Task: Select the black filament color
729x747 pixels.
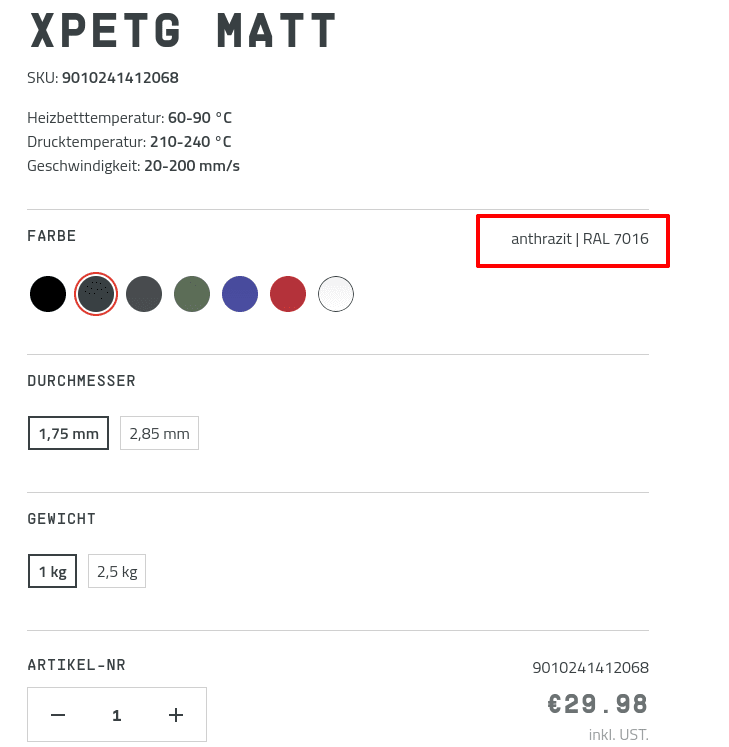Action: [x=48, y=294]
